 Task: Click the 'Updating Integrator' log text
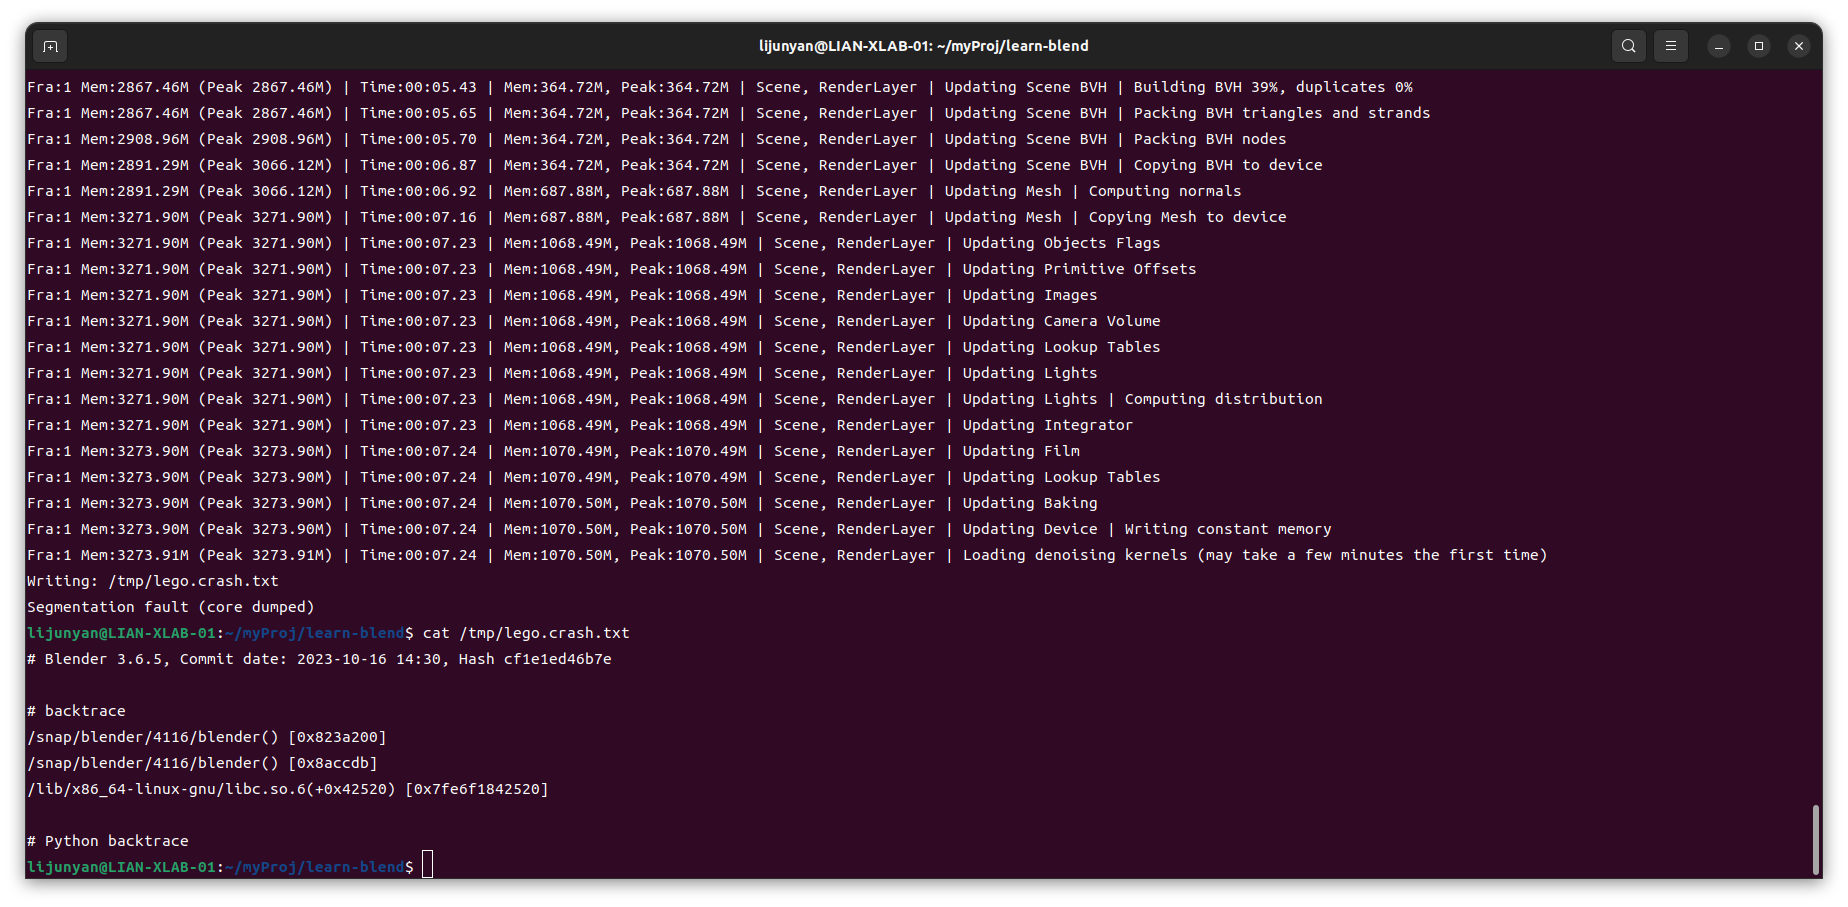[x=1048, y=425]
